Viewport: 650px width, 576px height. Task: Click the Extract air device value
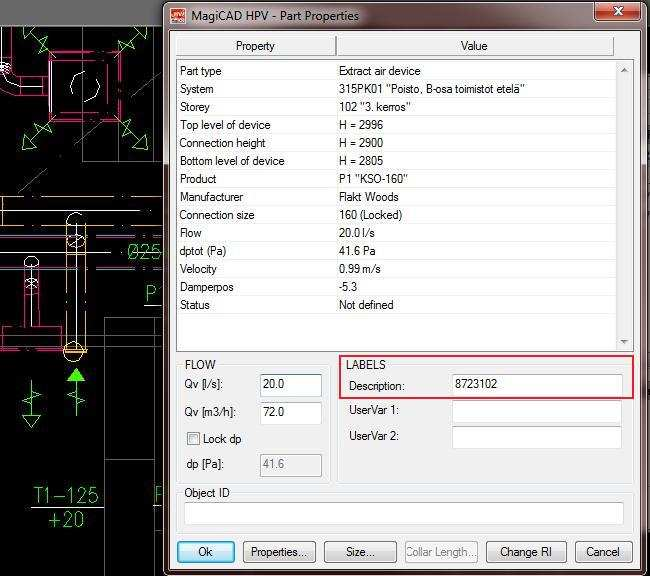tap(379, 71)
